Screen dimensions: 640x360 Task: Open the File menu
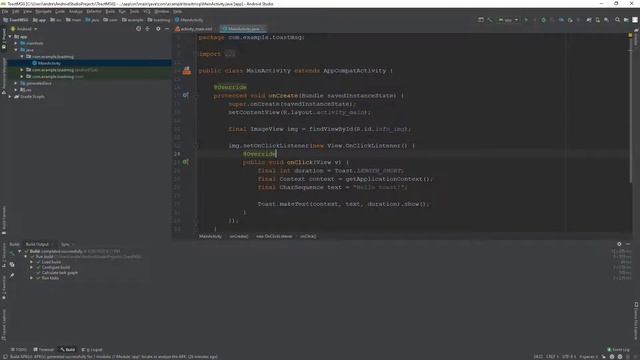tap(5, 11)
